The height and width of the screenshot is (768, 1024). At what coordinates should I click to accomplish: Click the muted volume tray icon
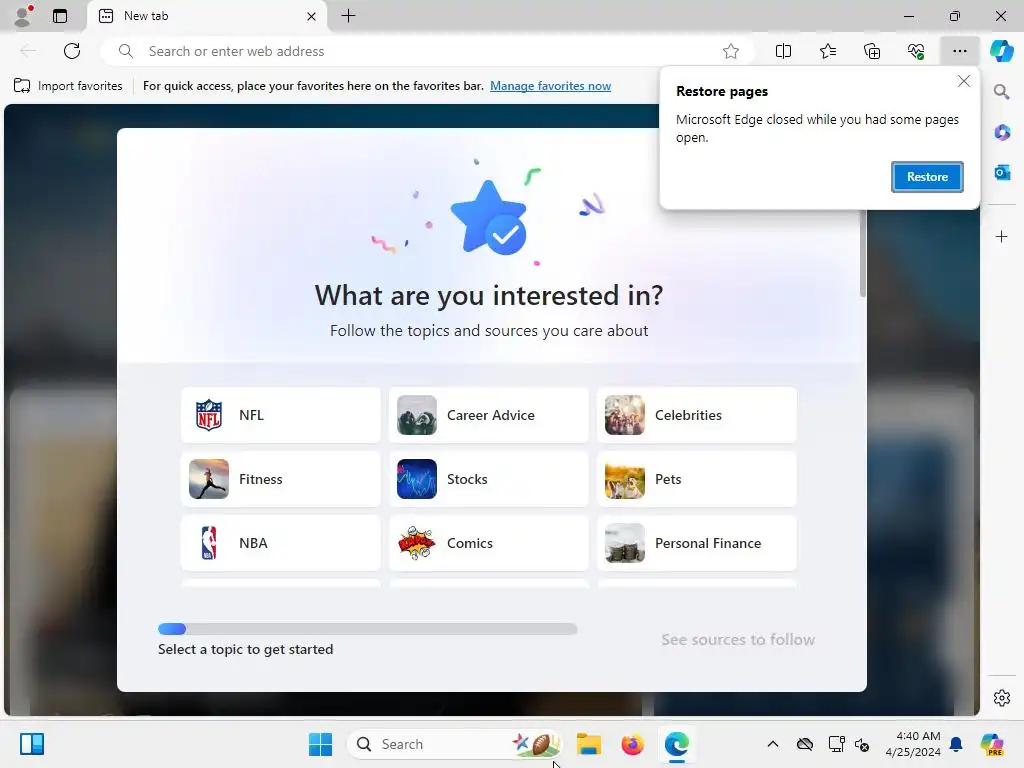(862, 744)
